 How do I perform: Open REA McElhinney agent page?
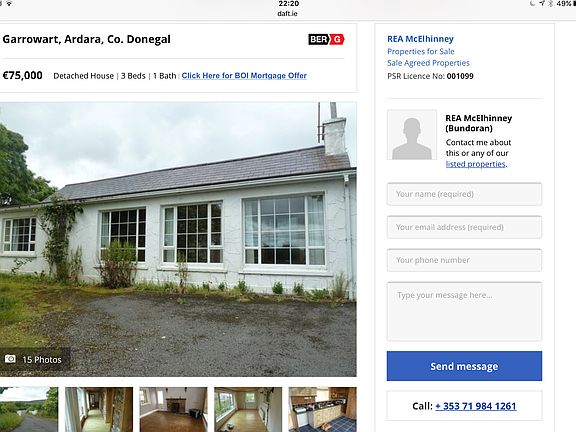[x=420, y=39]
